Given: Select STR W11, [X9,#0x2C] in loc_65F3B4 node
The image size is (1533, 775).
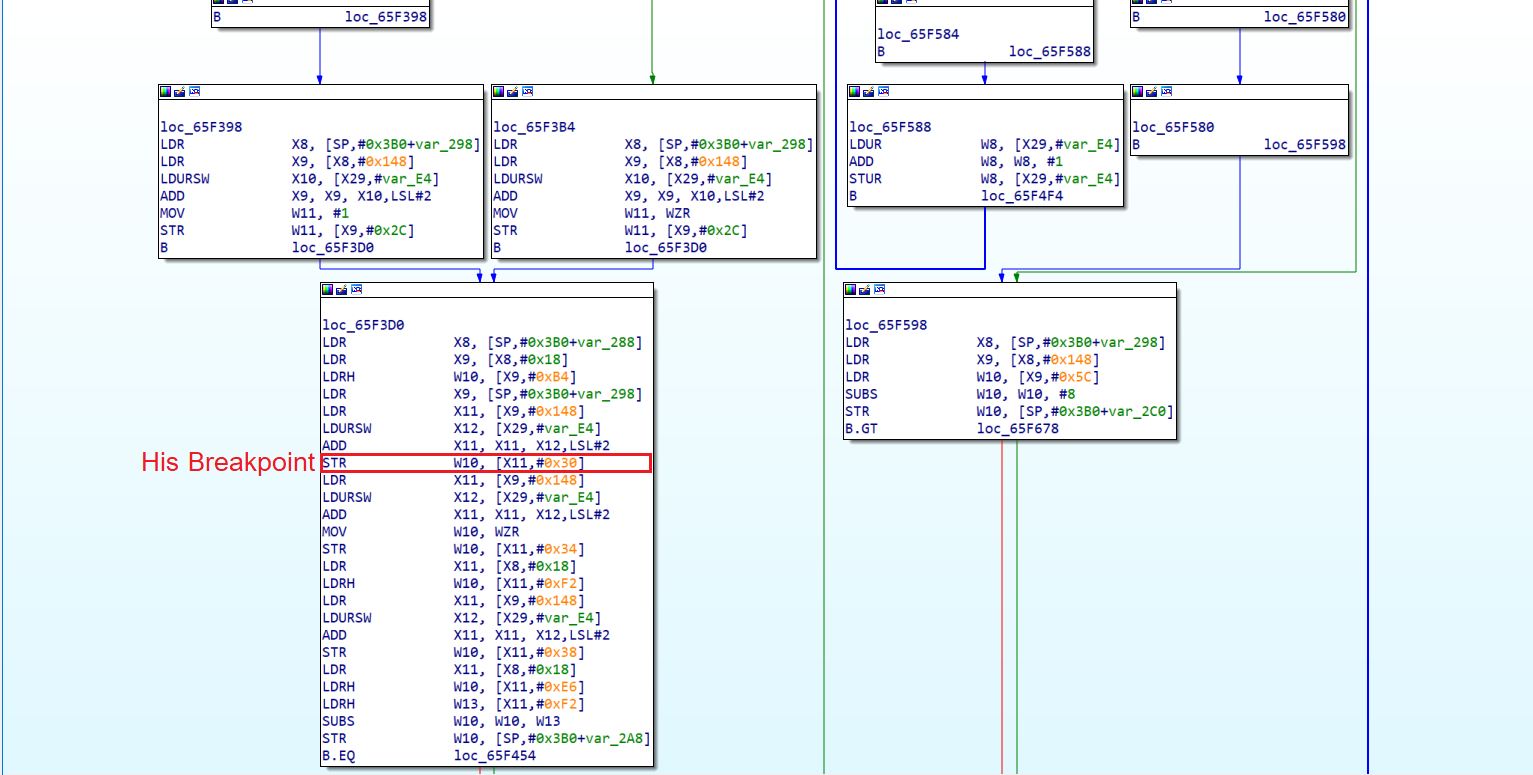Looking at the screenshot, I should point(619,230).
